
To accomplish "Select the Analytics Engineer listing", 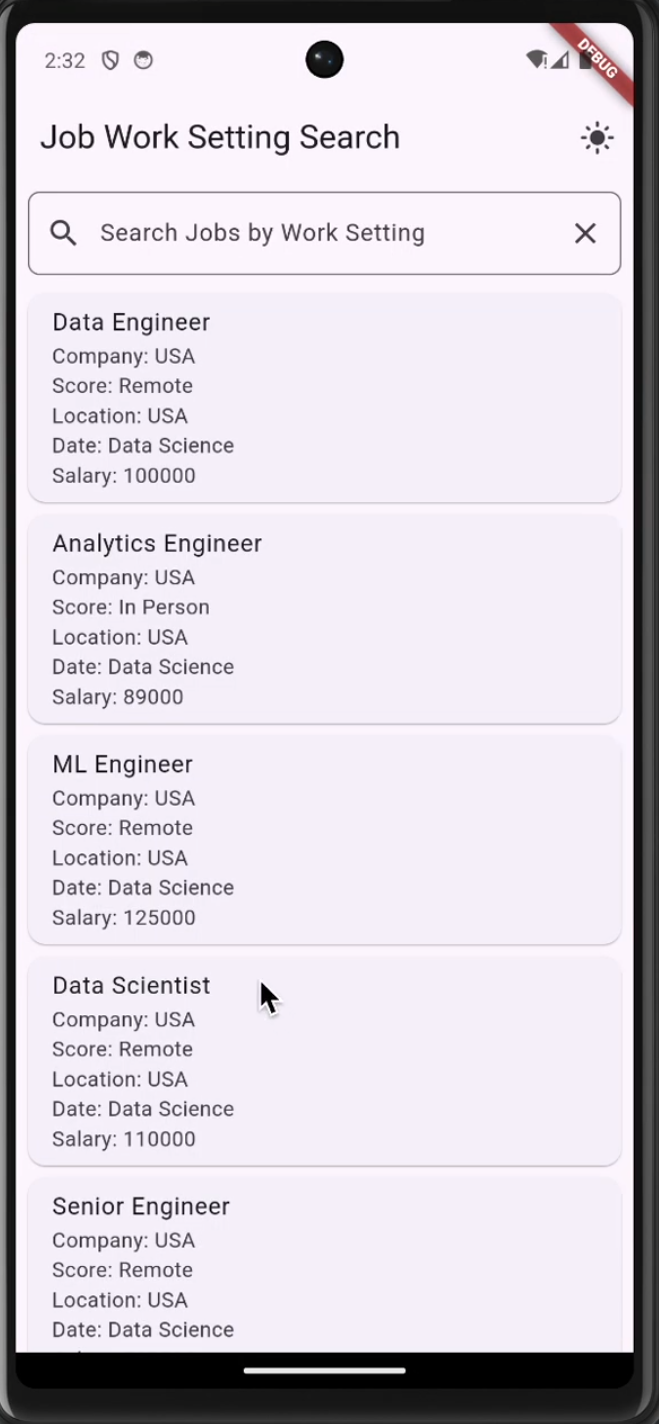I will (324, 619).
